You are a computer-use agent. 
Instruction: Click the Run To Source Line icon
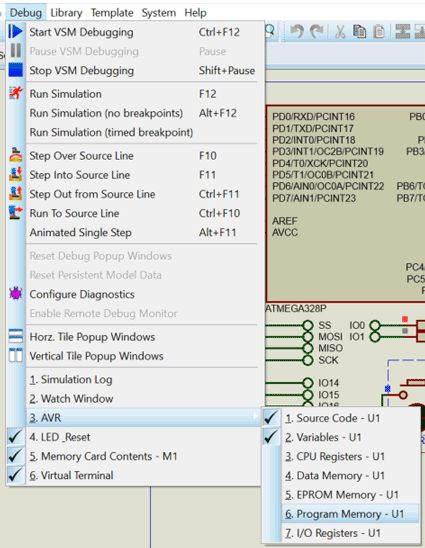[x=15, y=213]
